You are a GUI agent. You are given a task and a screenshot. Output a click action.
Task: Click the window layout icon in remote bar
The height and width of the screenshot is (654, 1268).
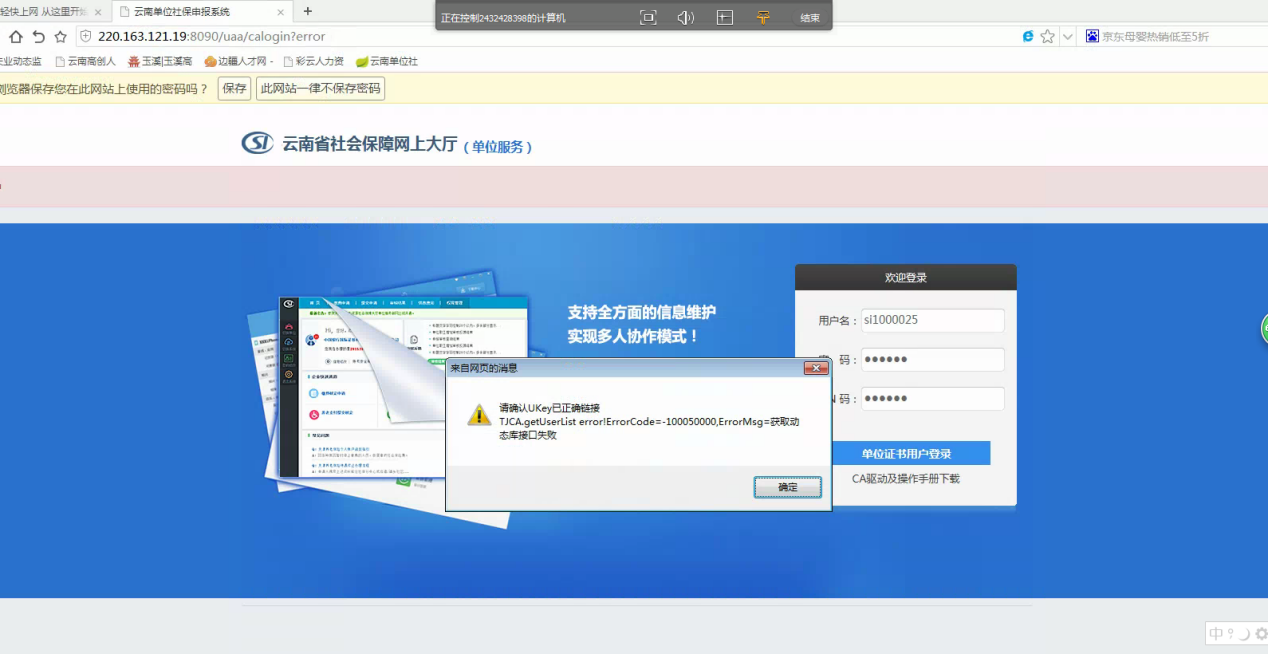pyautogui.click(x=725, y=18)
